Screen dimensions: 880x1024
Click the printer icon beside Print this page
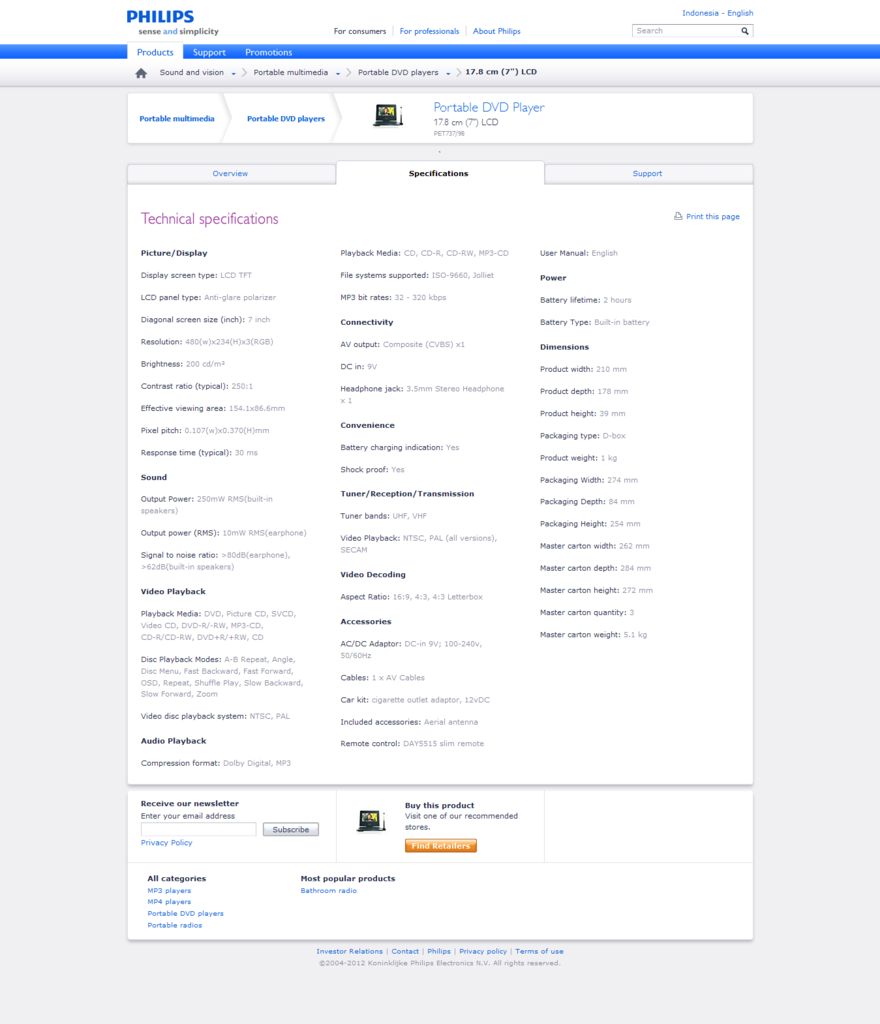tap(678, 216)
